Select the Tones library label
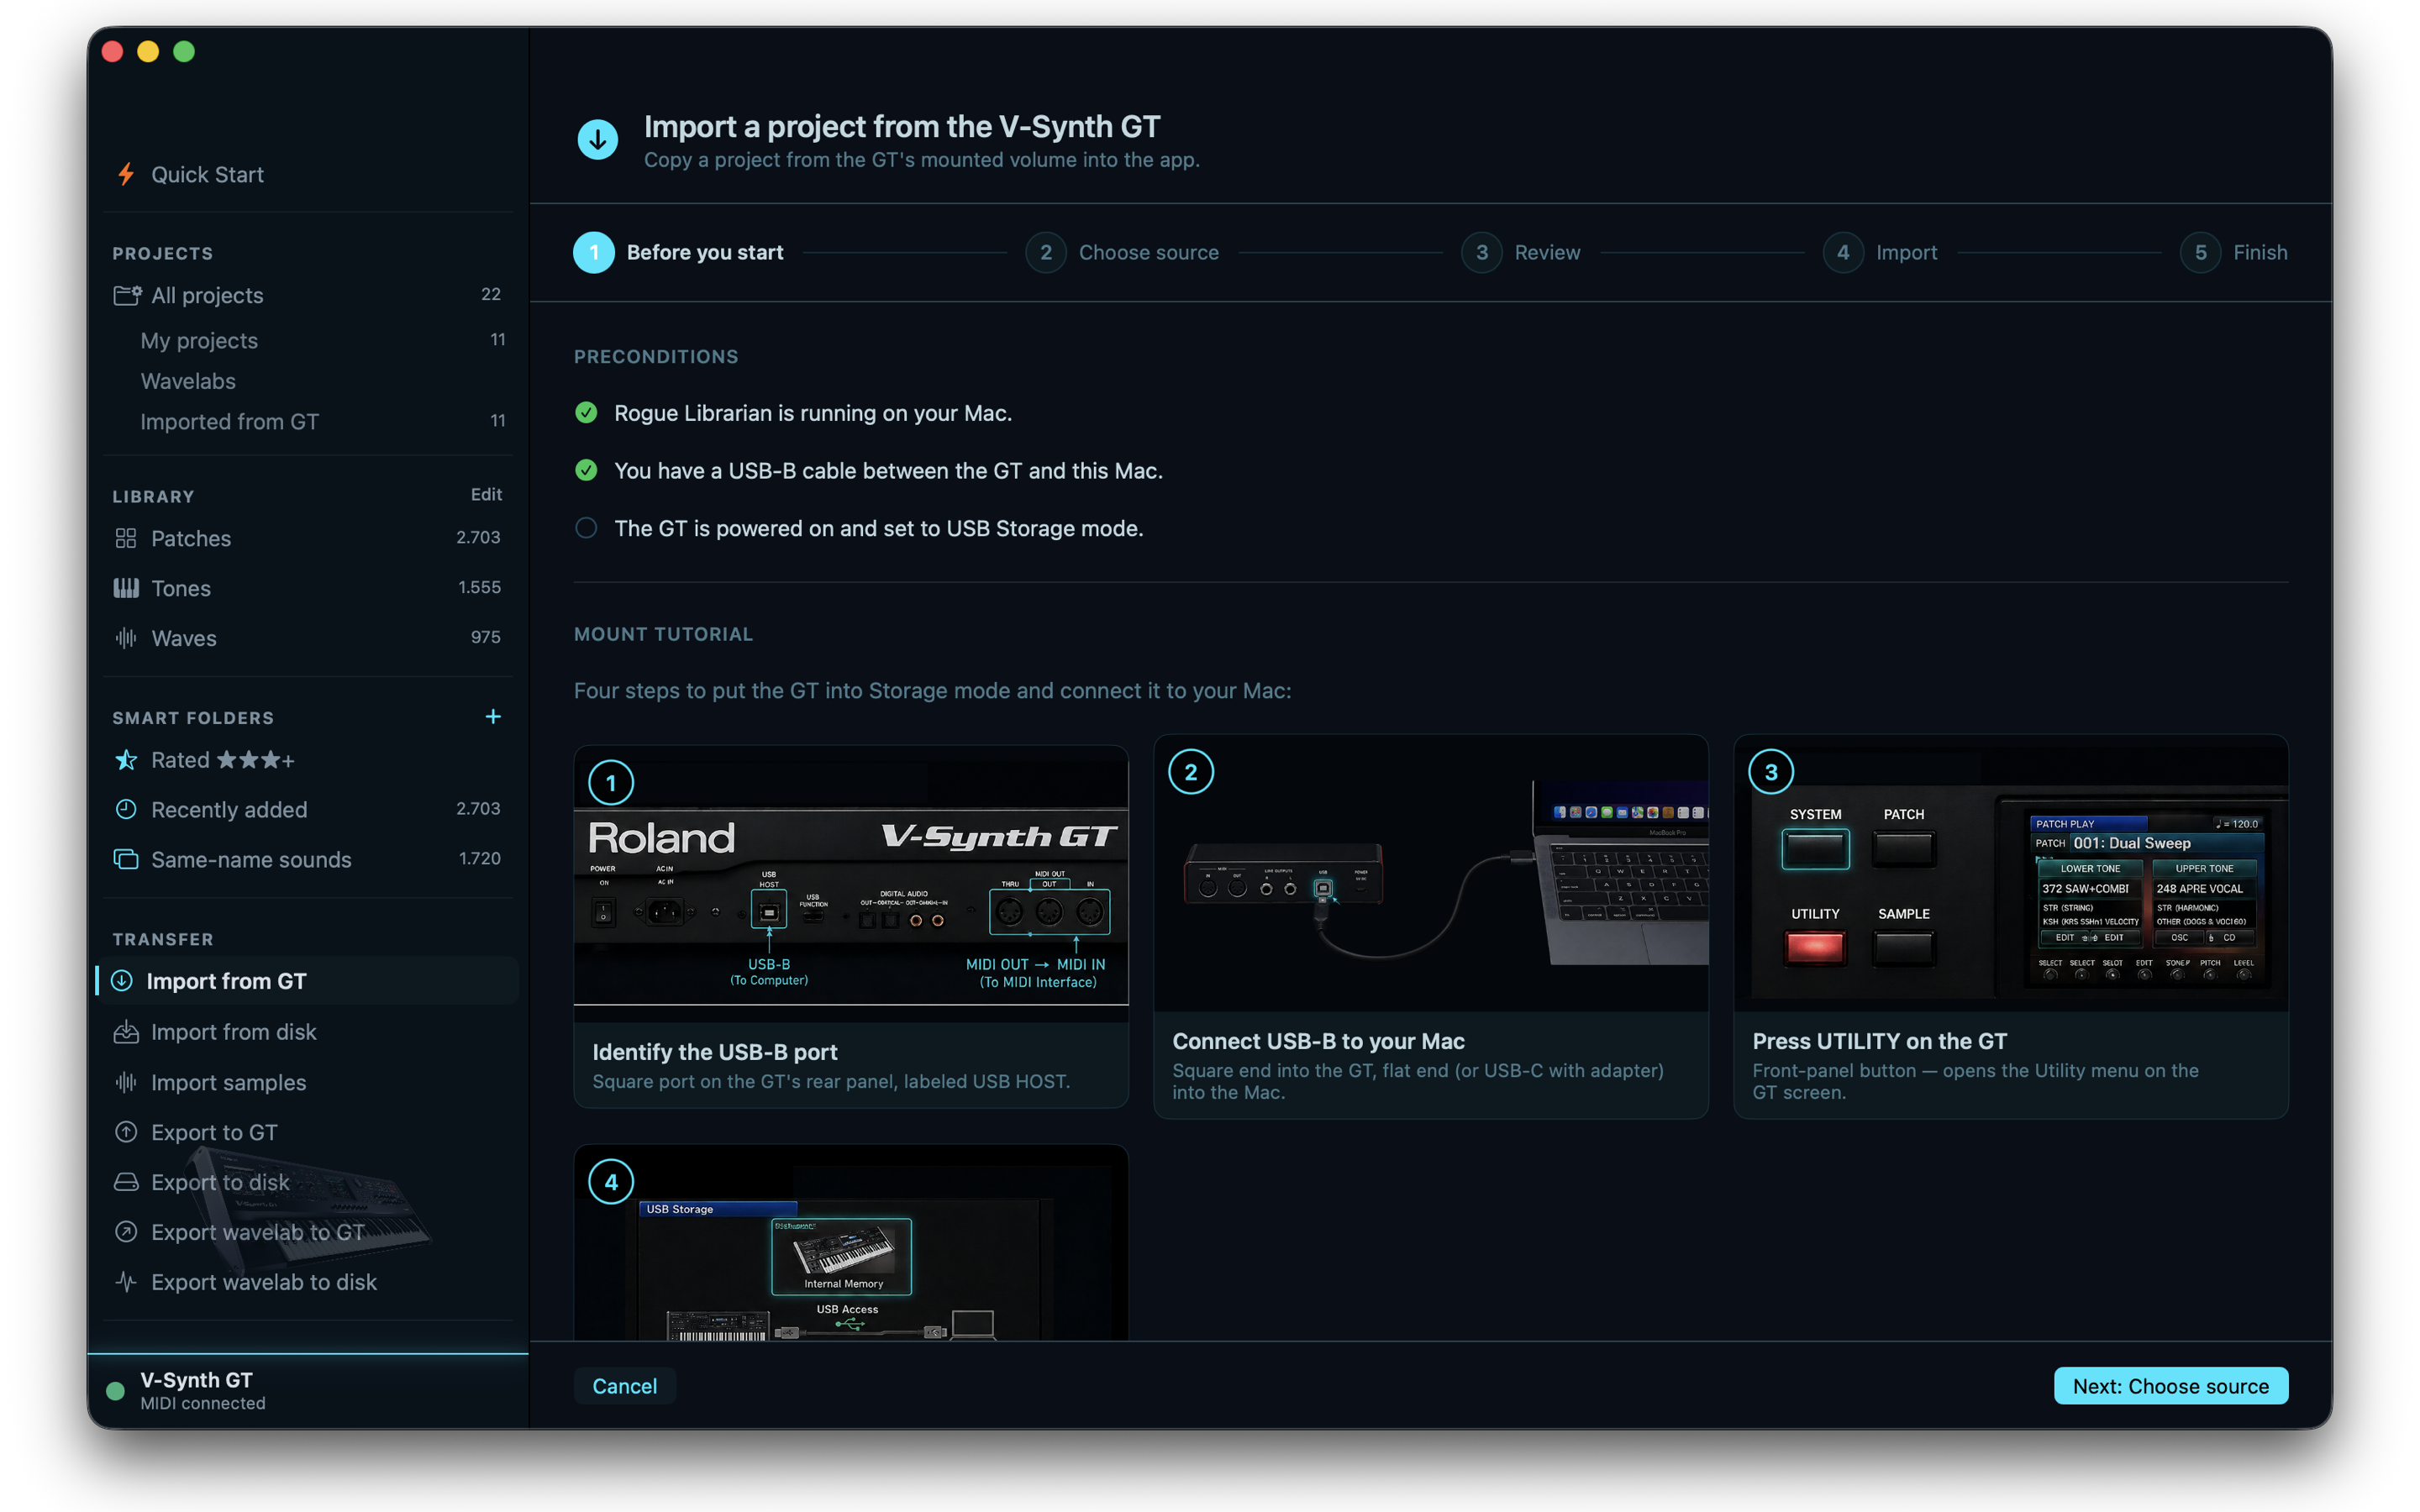Image resolution: width=2420 pixels, height=1512 pixels. (181, 588)
